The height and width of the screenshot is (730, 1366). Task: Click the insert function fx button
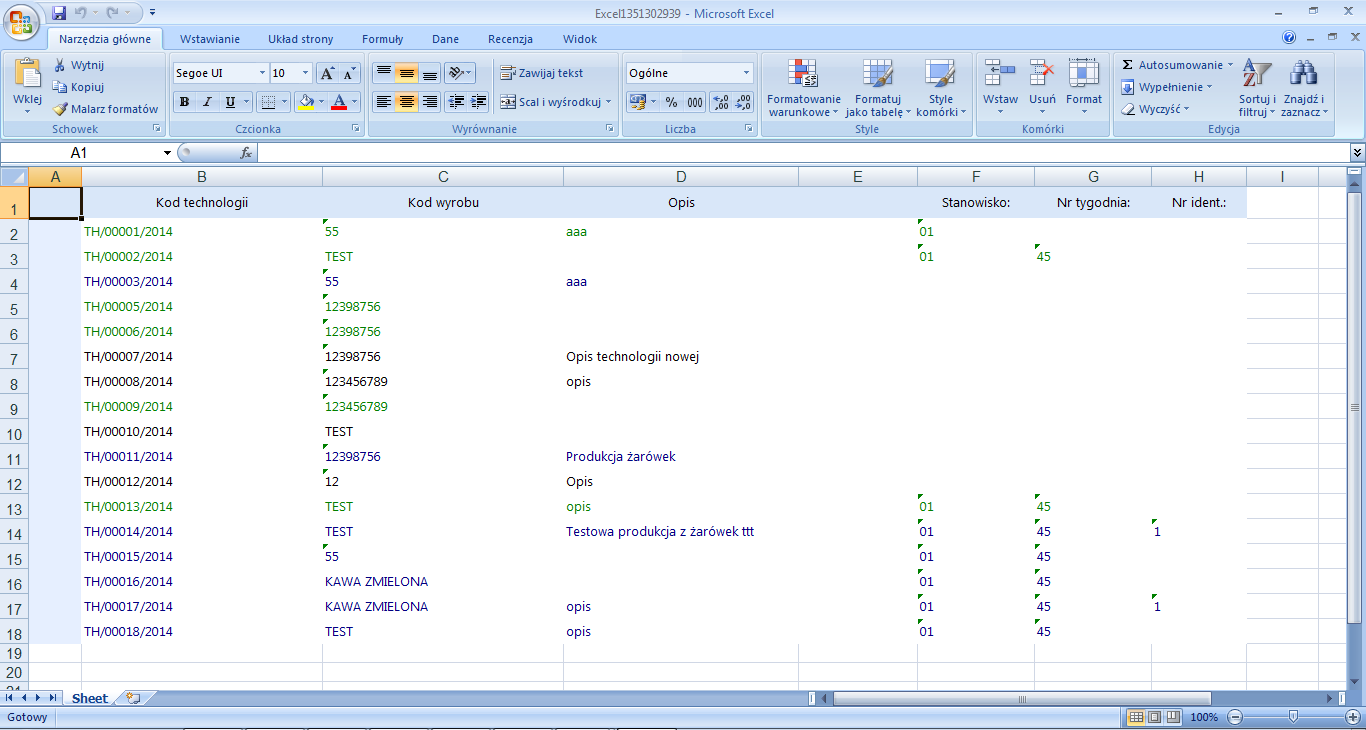246,153
